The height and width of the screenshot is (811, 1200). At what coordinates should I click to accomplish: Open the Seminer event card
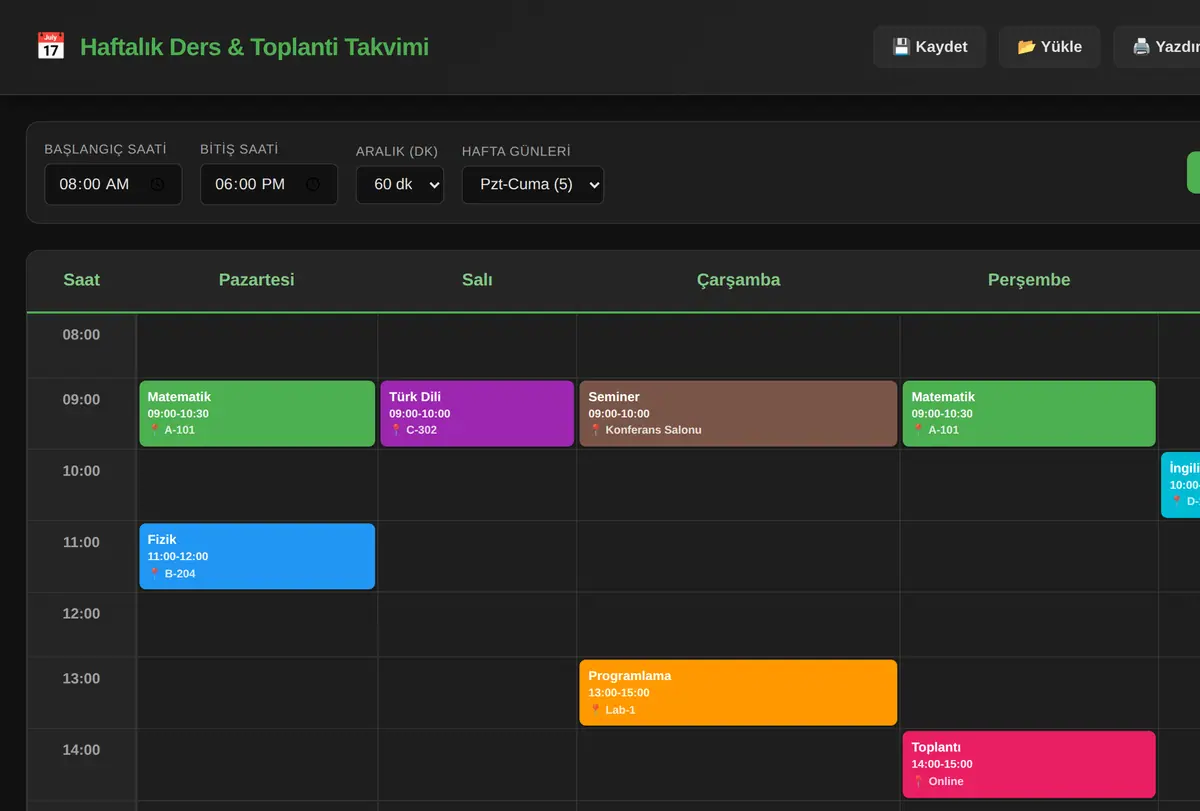738,413
